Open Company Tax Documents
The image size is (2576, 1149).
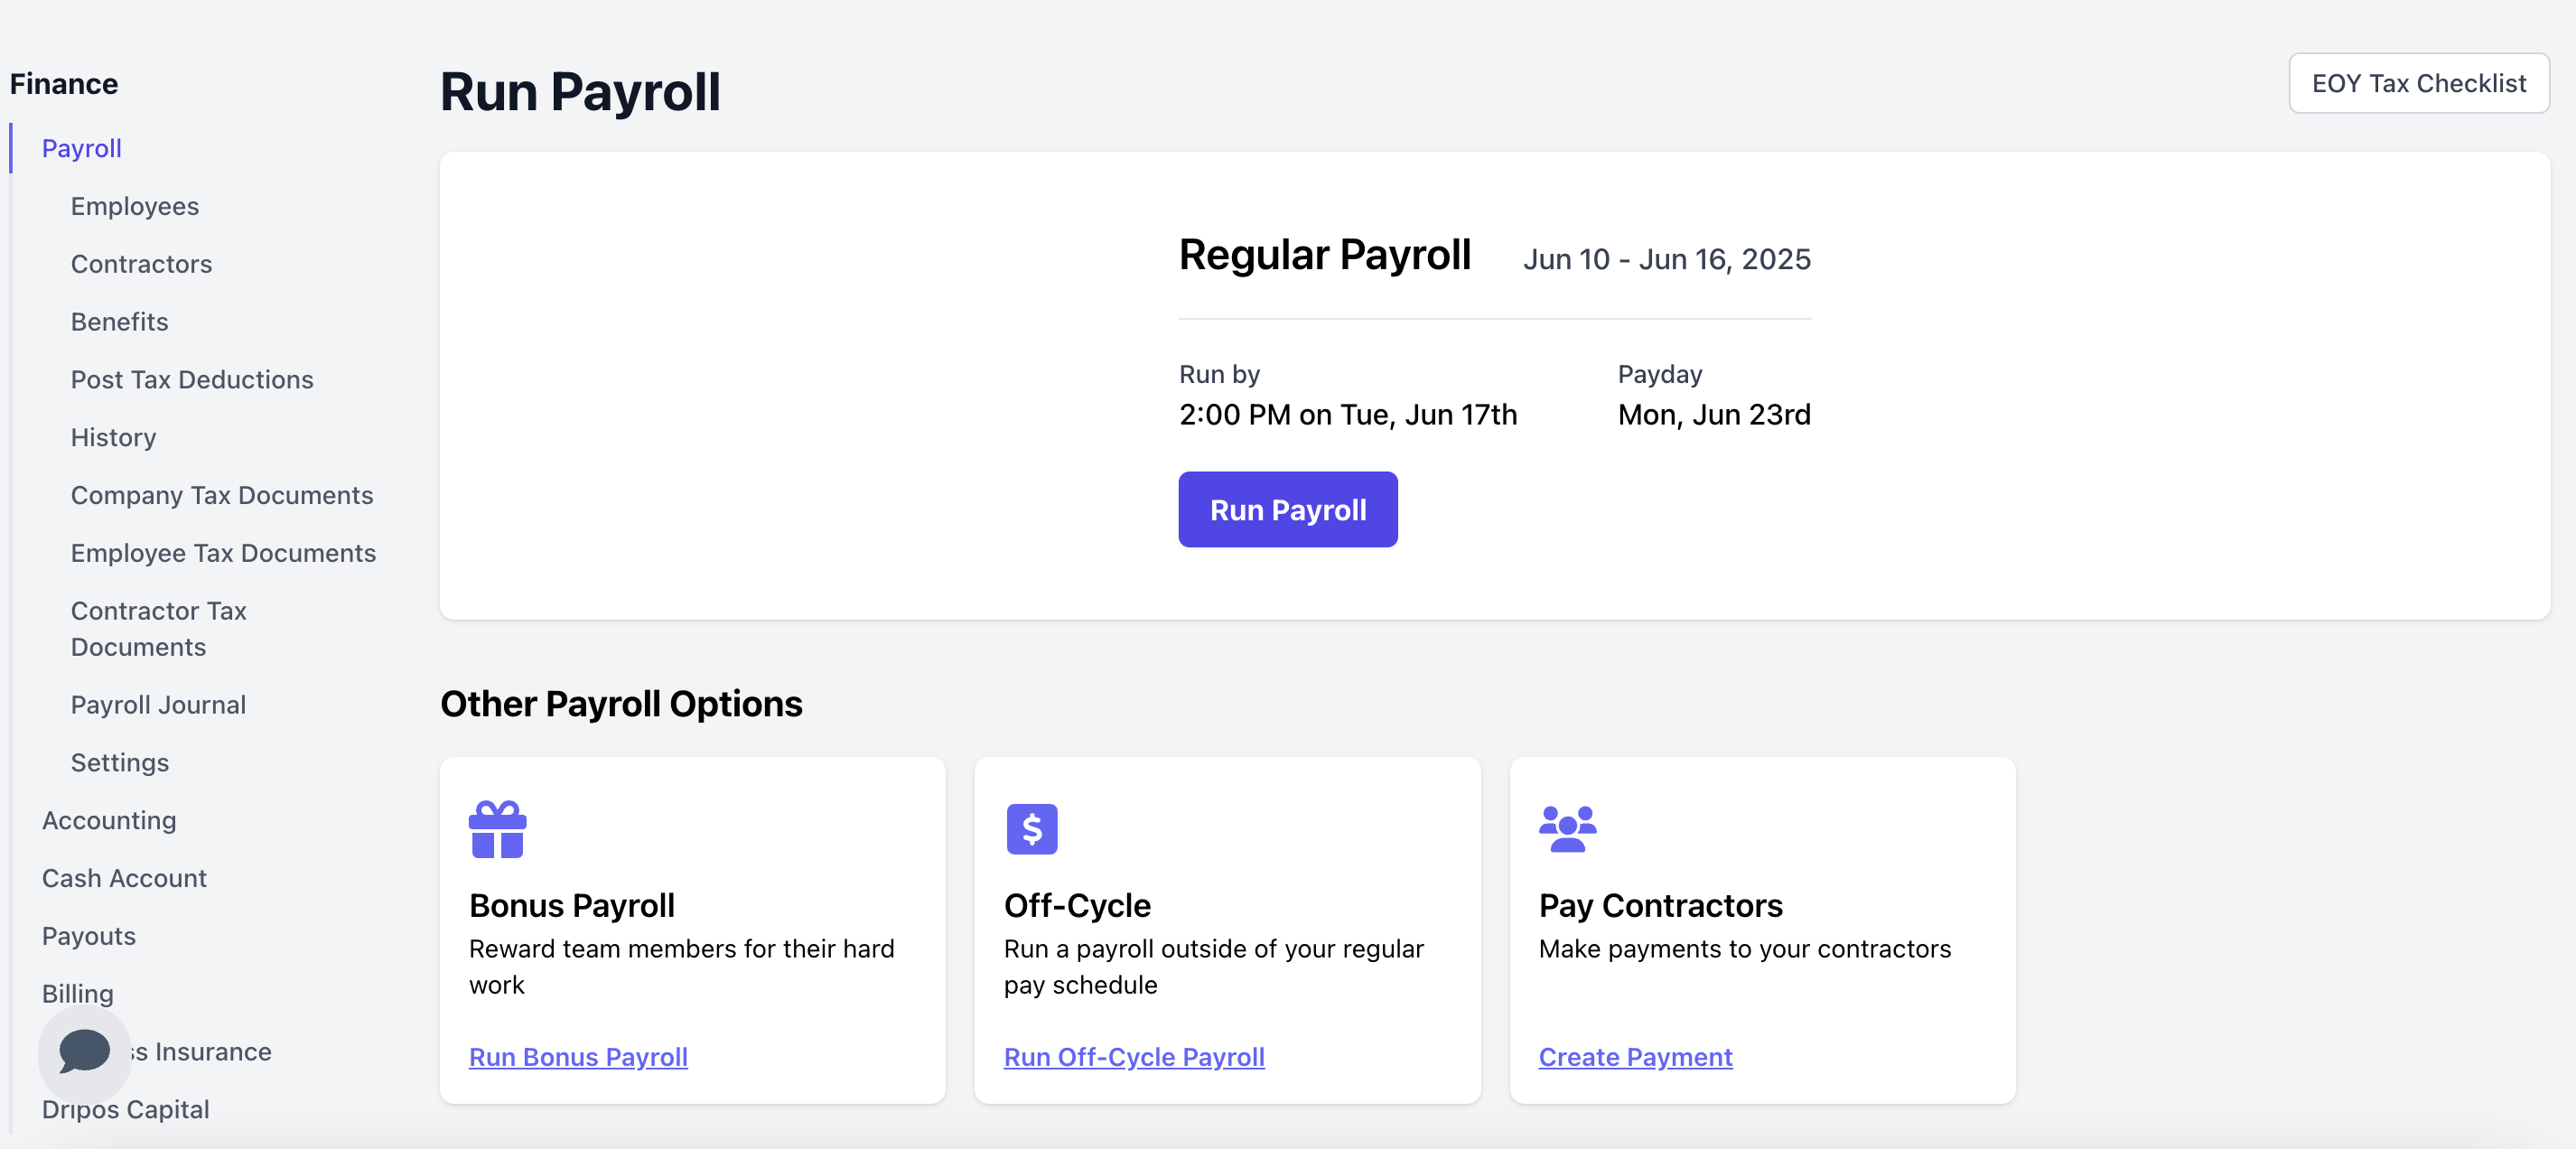coord(221,495)
